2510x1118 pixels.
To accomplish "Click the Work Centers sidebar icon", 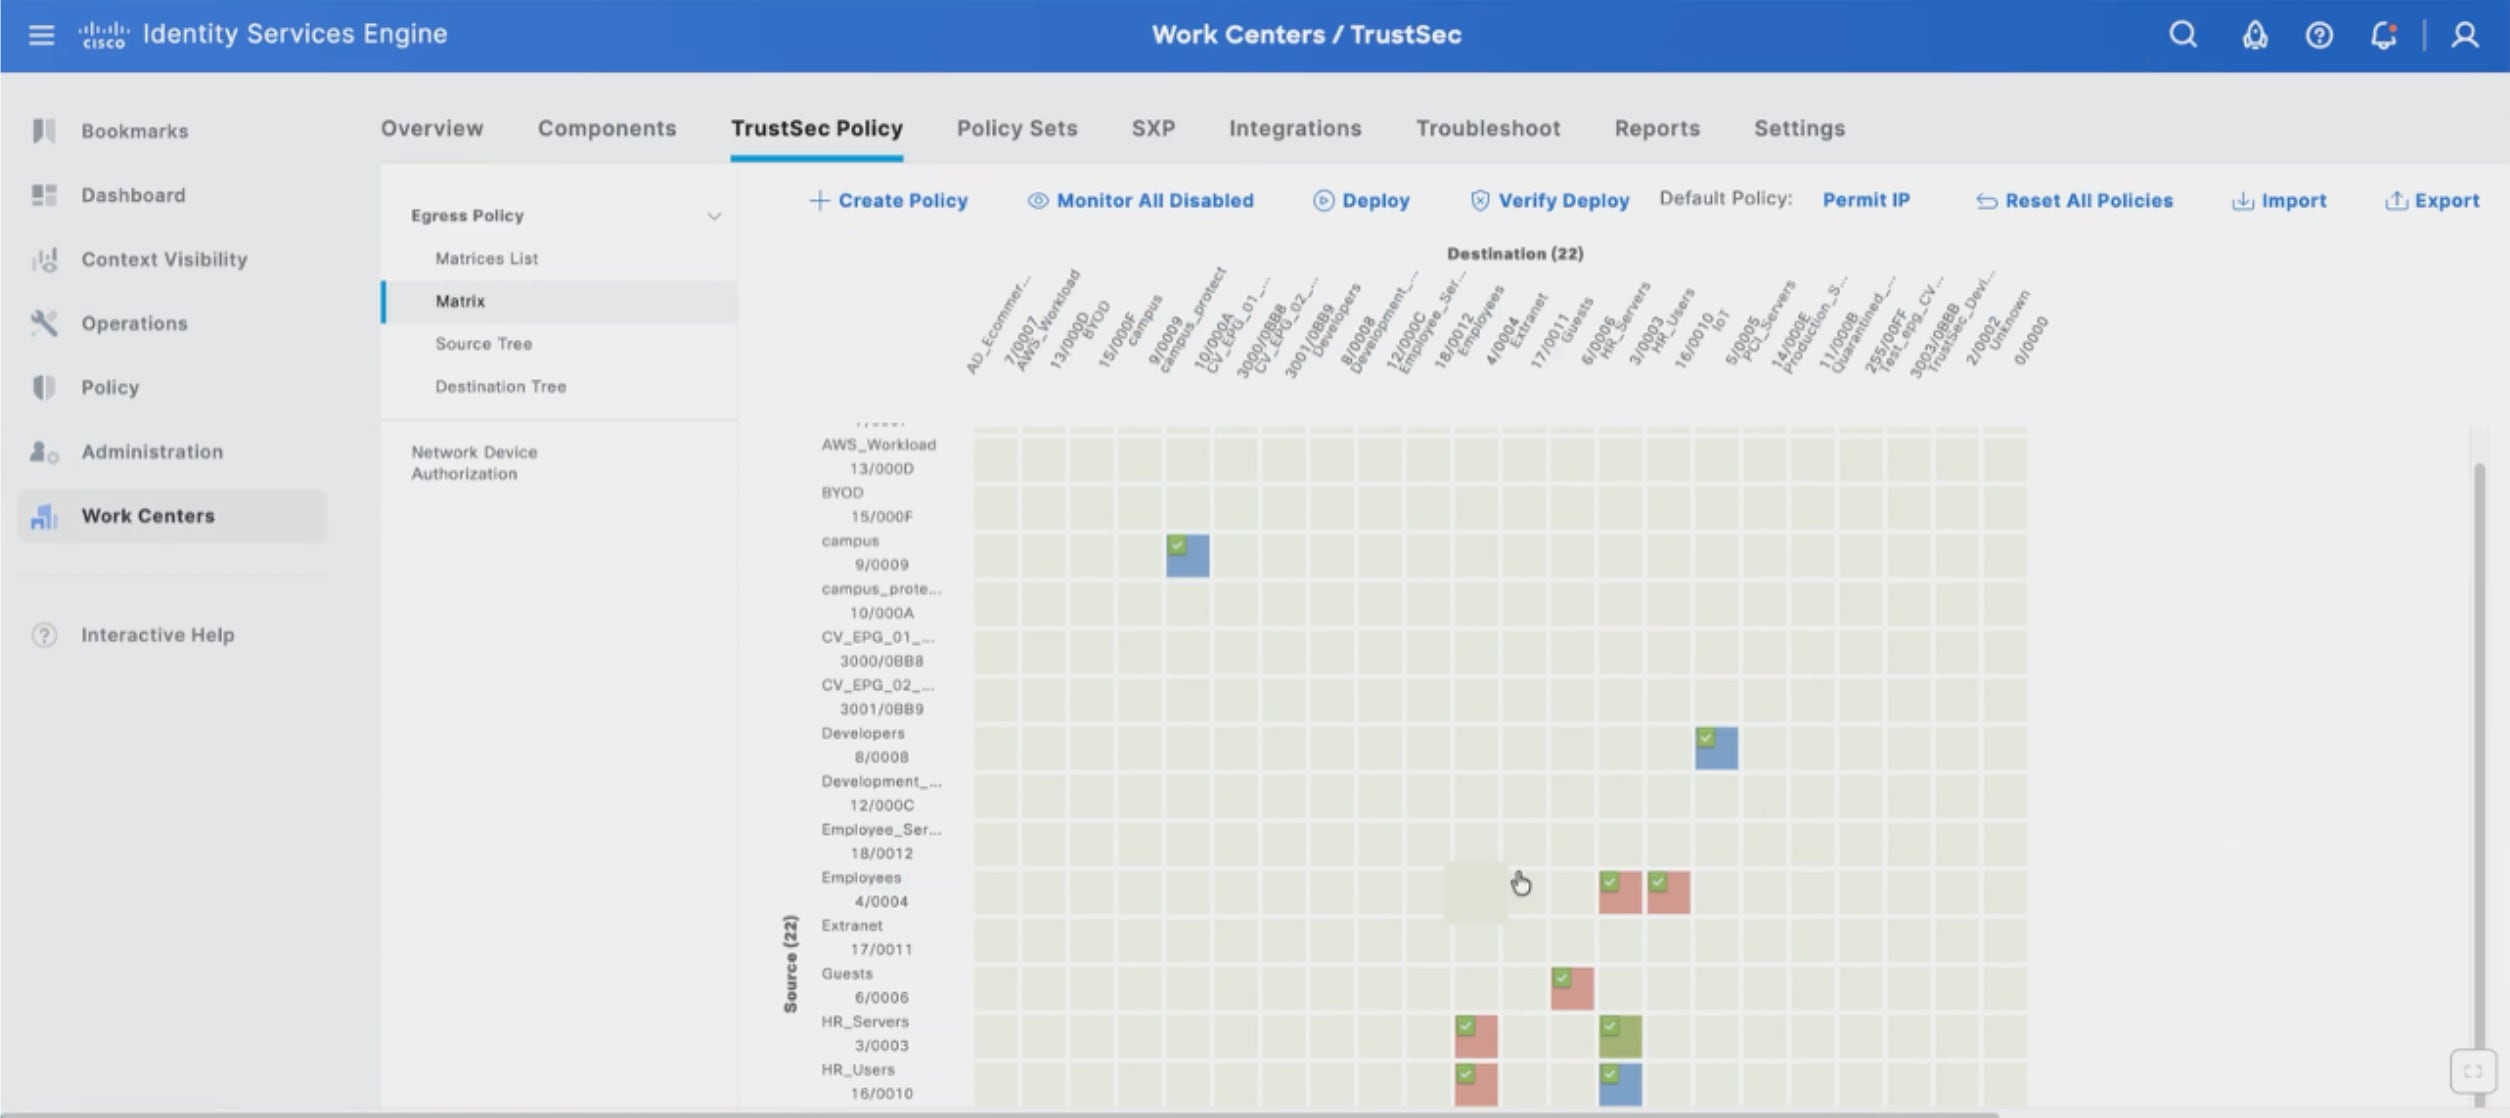I will coord(43,516).
